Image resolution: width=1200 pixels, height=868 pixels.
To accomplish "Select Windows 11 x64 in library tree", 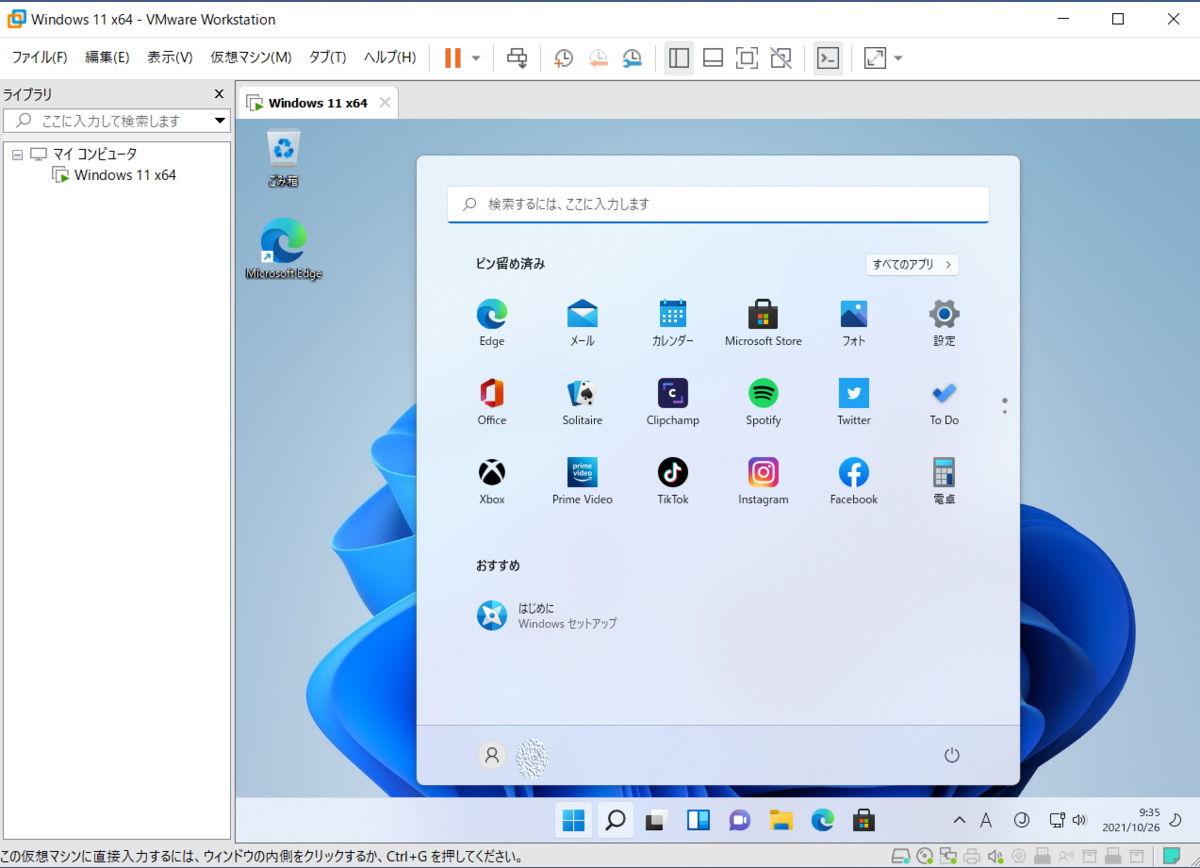I will point(125,175).
